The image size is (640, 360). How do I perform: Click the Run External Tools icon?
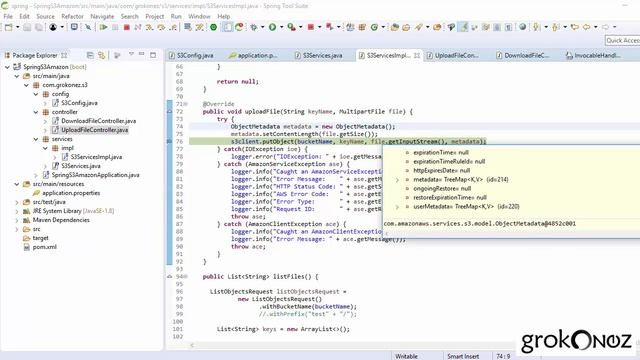click(291, 27)
